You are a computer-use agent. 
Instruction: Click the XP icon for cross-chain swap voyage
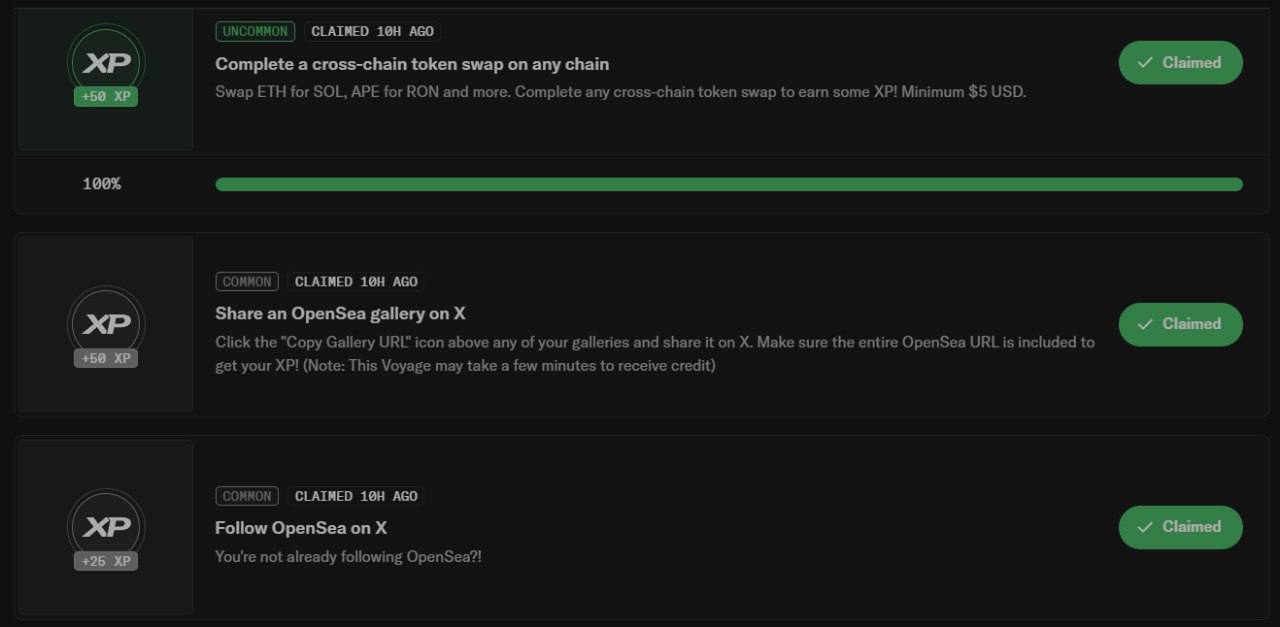coord(106,63)
